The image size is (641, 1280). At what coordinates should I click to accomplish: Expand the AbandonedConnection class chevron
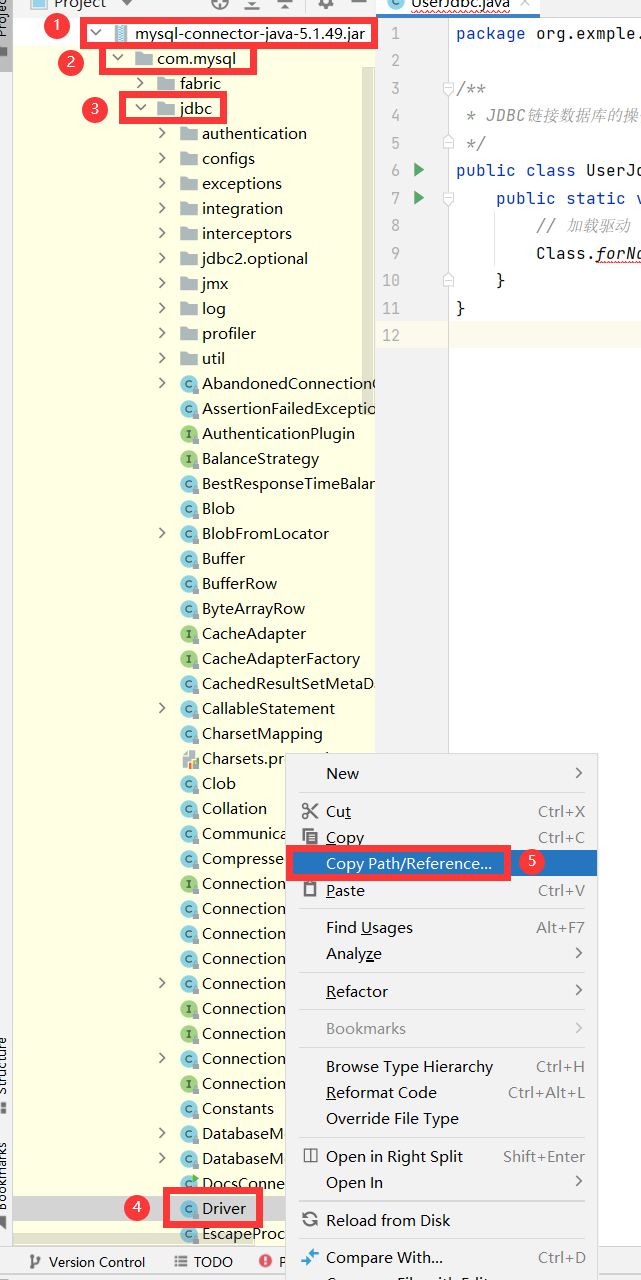(162, 383)
